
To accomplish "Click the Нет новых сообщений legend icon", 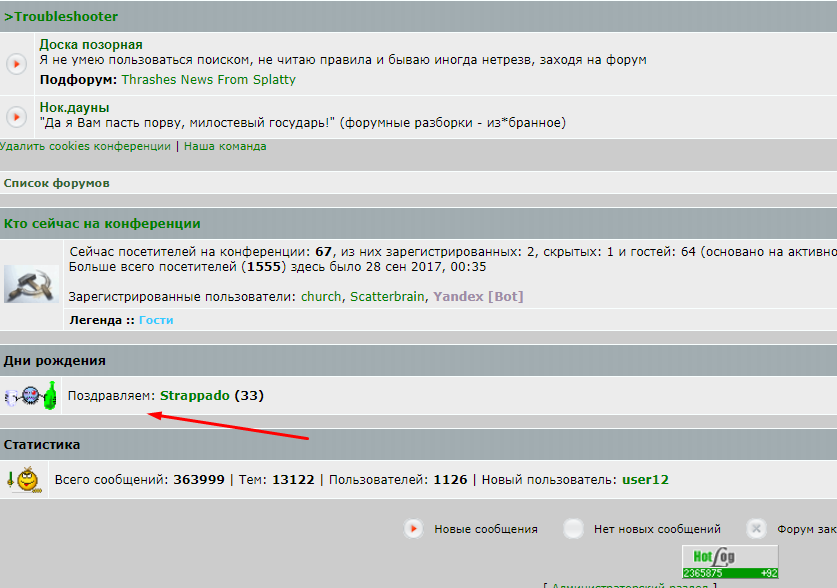I will pyautogui.click(x=573, y=529).
